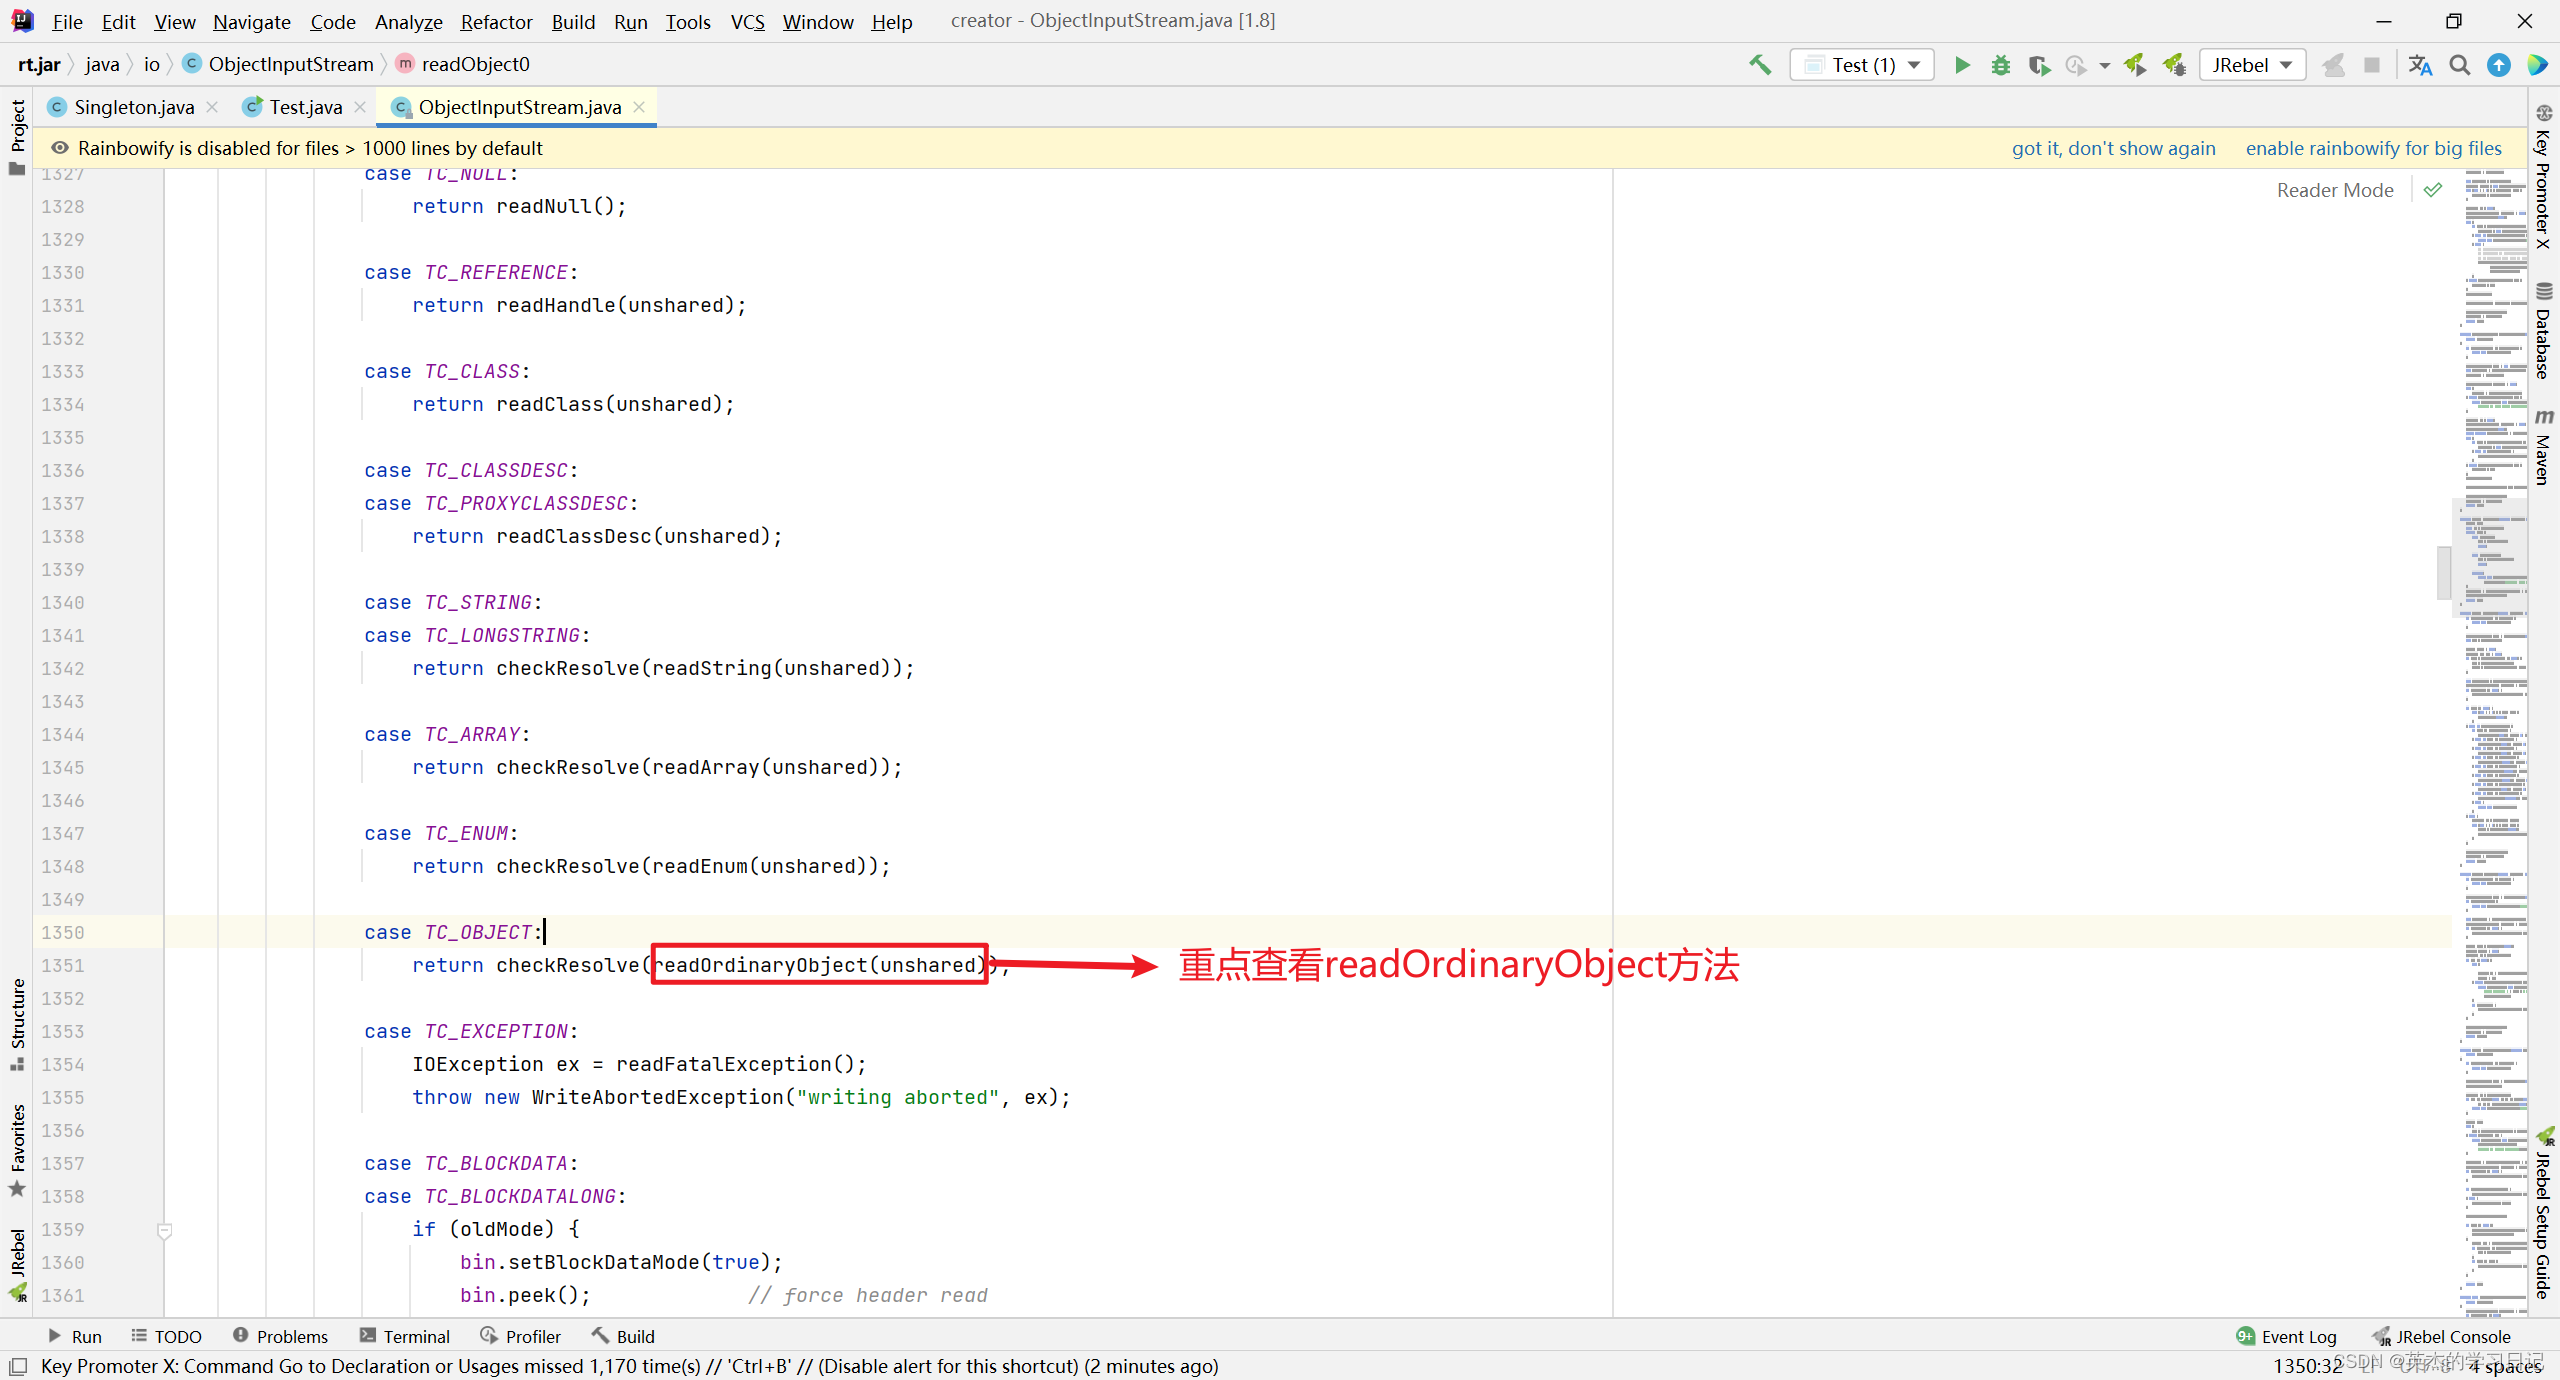This screenshot has width=2560, height=1380.
Task: Click 'got it, don't show again' link
Action: [2113, 148]
